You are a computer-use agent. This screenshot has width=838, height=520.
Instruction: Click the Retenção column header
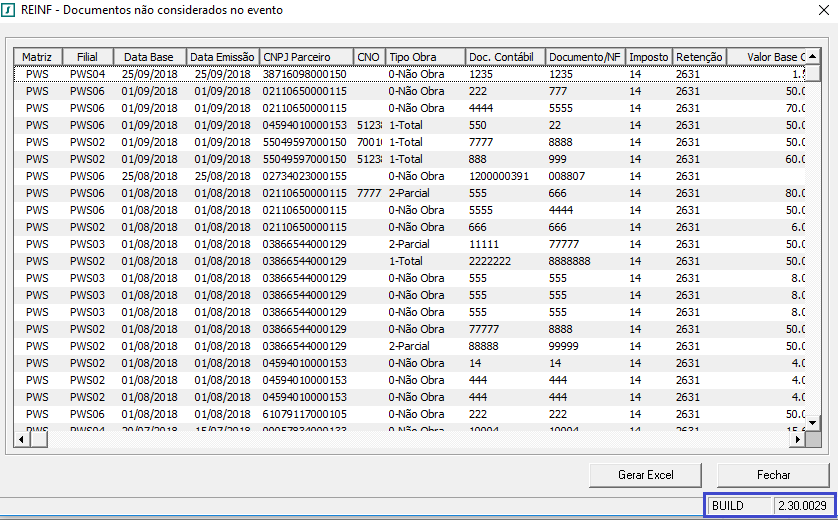699,57
